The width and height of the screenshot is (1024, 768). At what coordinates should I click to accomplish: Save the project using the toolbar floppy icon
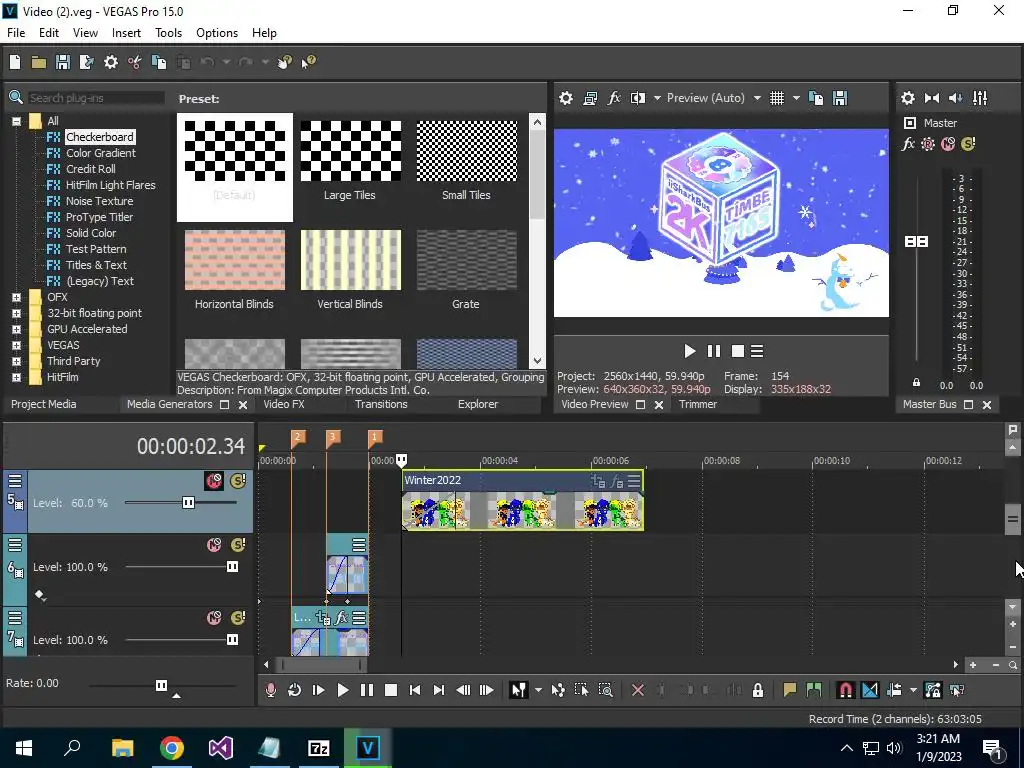point(63,62)
